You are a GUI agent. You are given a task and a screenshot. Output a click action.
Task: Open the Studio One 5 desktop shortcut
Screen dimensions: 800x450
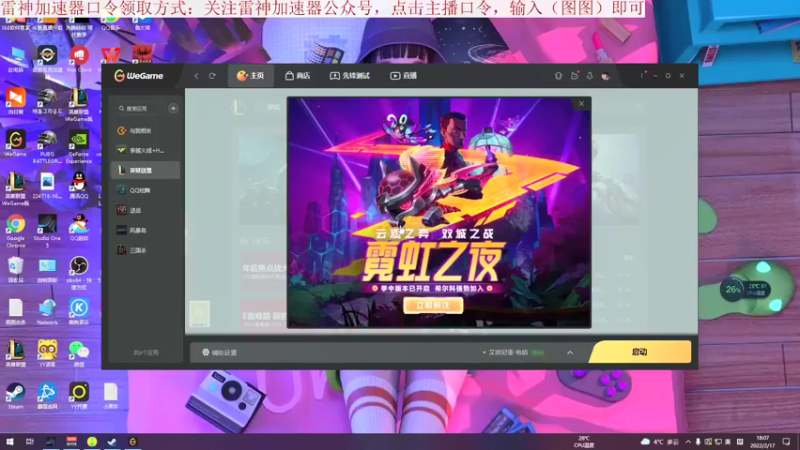47,231
